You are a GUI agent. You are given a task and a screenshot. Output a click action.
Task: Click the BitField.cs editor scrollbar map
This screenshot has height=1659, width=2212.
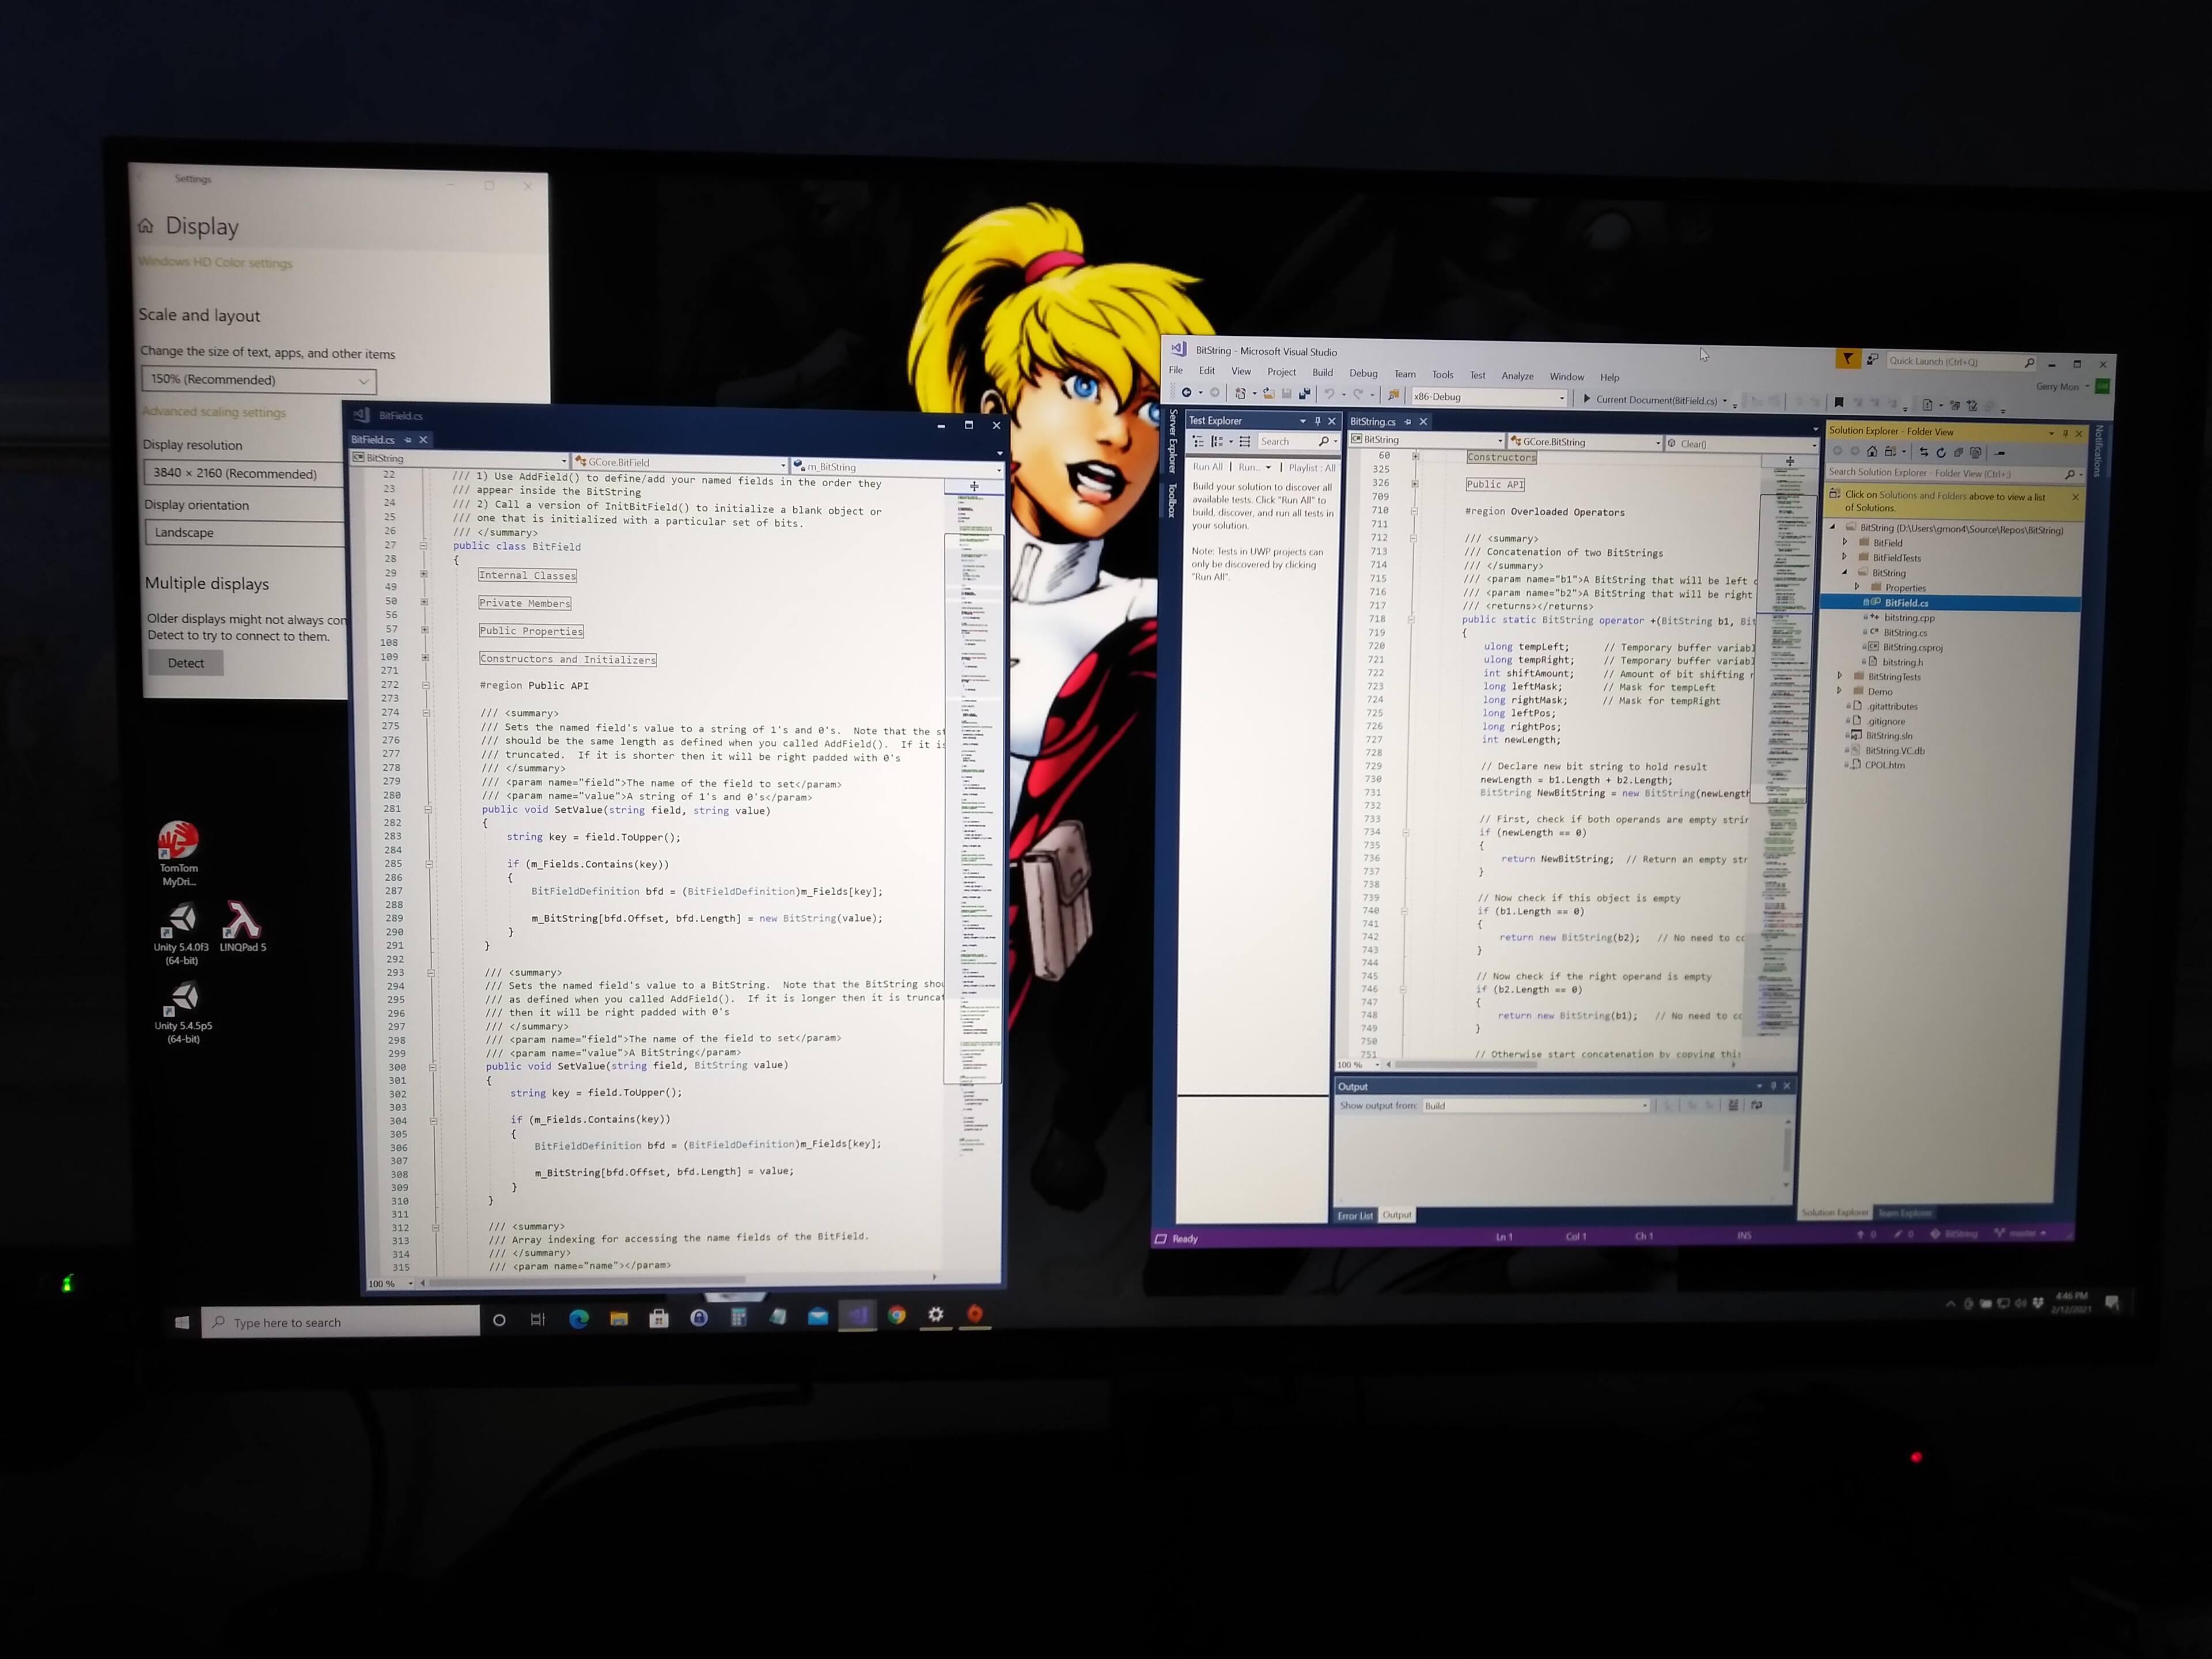tap(972, 800)
